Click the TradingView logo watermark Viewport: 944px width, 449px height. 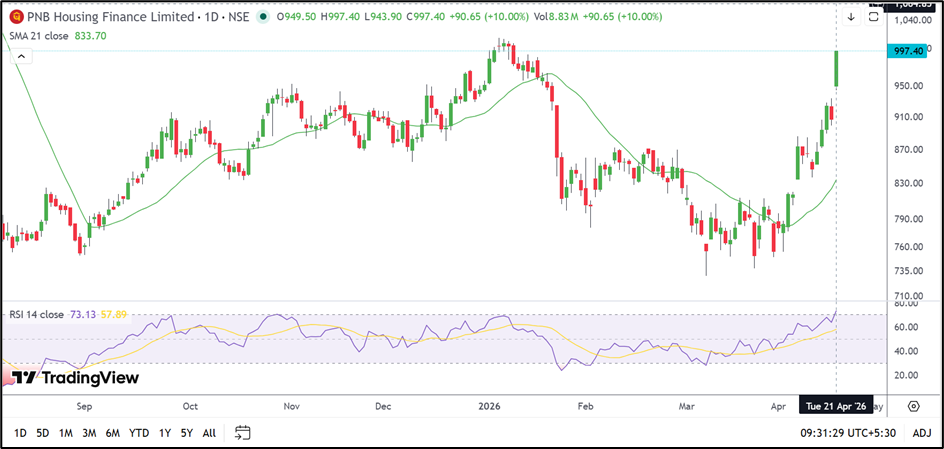pyautogui.click(x=75, y=378)
